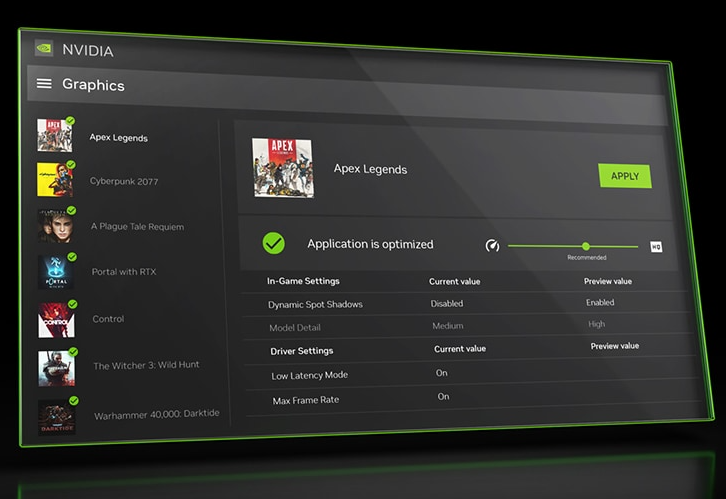The height and width of the screenshot is (499, 726).
Task: Click the green optimized checkmark icon
Action: 274,243
